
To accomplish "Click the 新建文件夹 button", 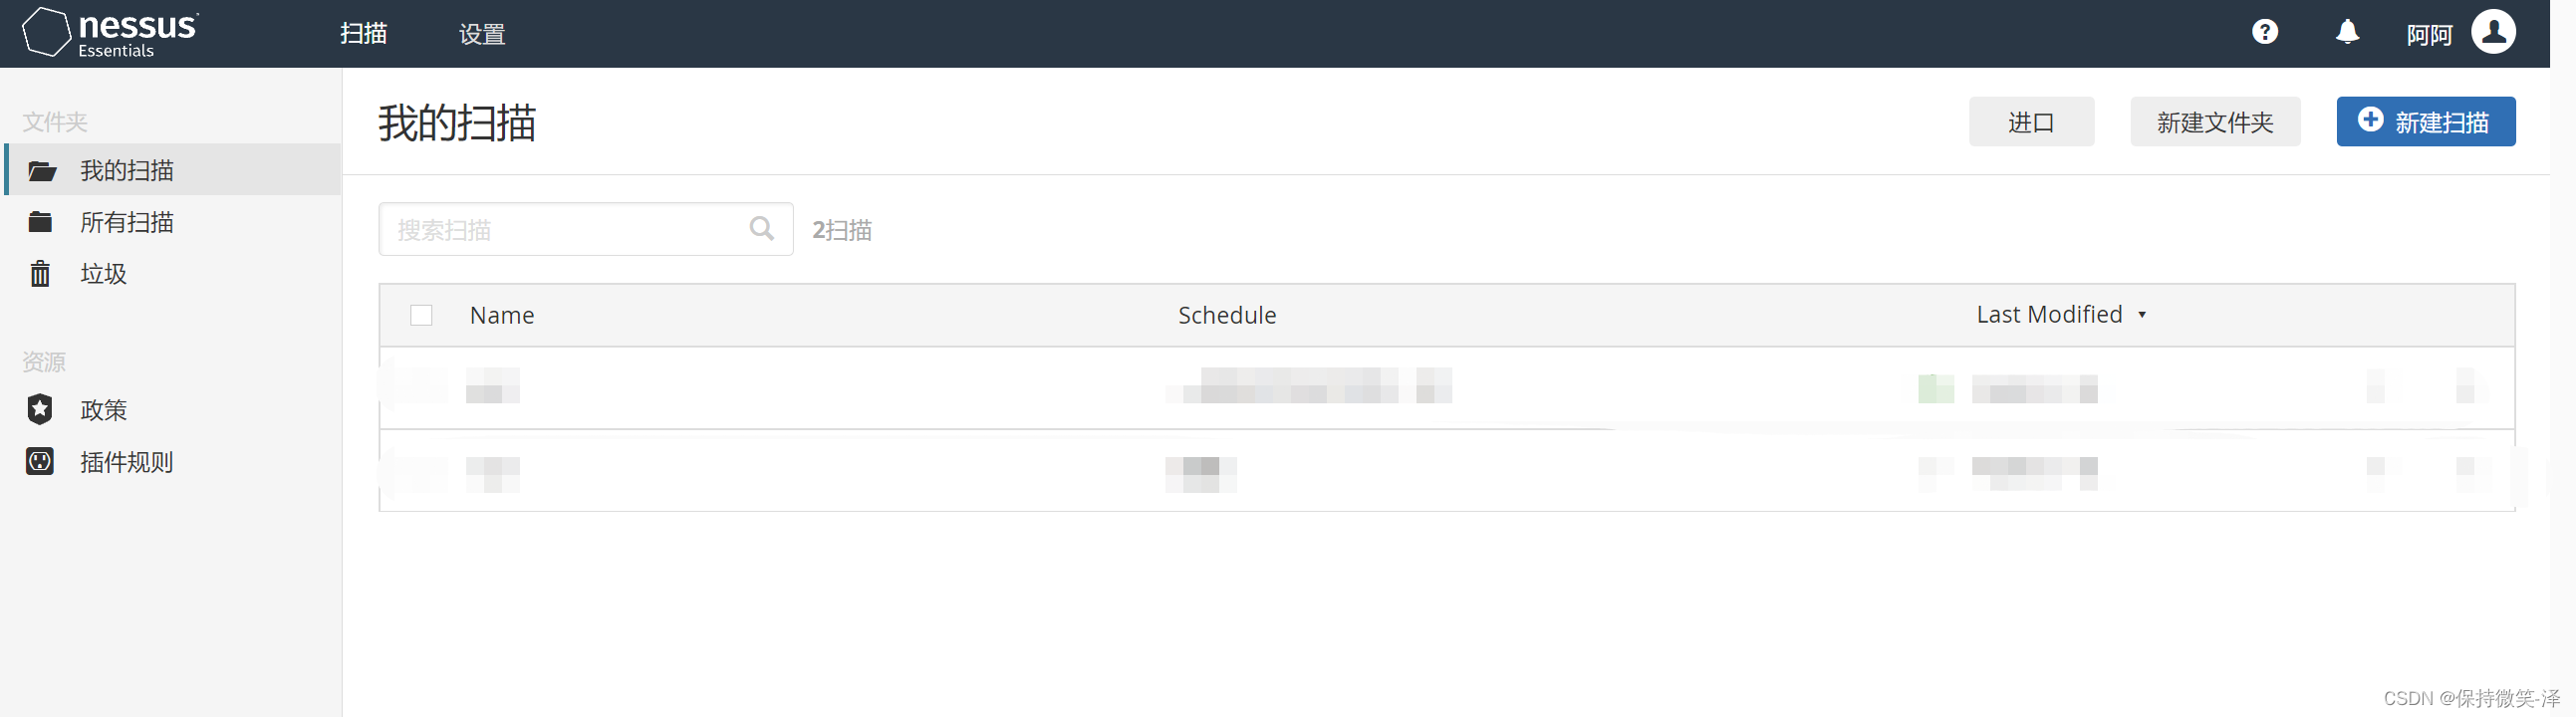I will tap(2214, 122).
